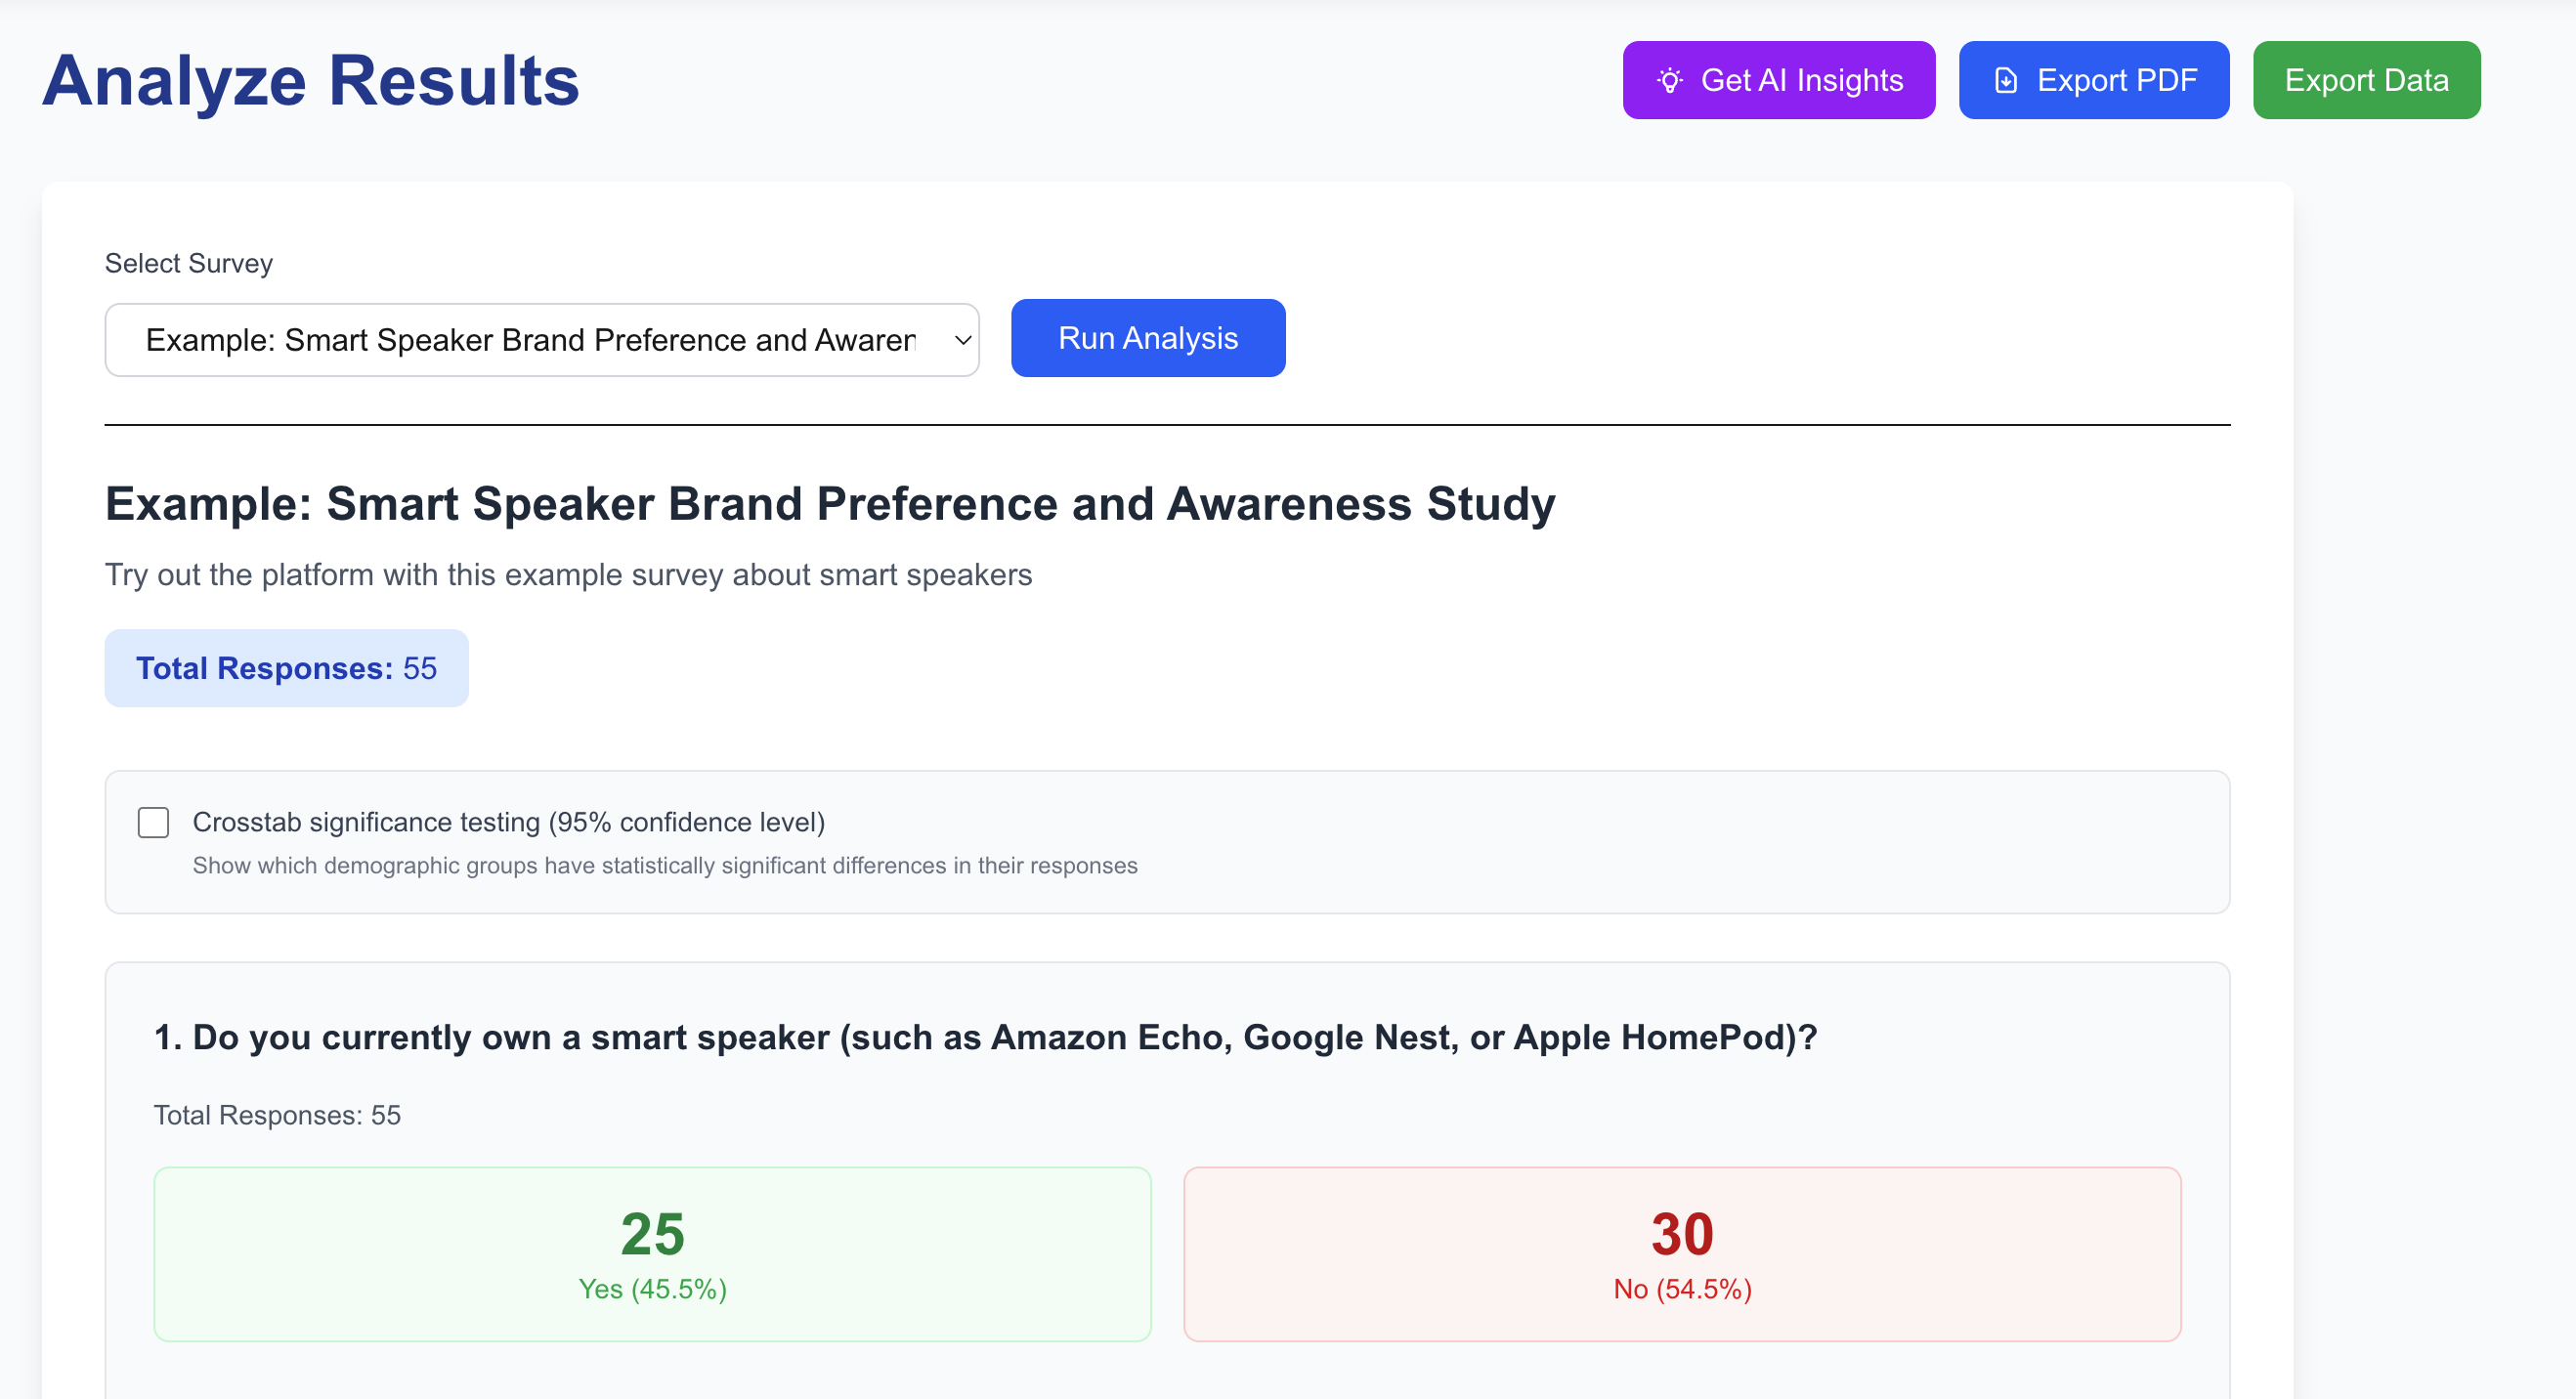Viewport: 2576px width, 1399px height.
Task: Click the survey title heading
Action: [828, 503]
